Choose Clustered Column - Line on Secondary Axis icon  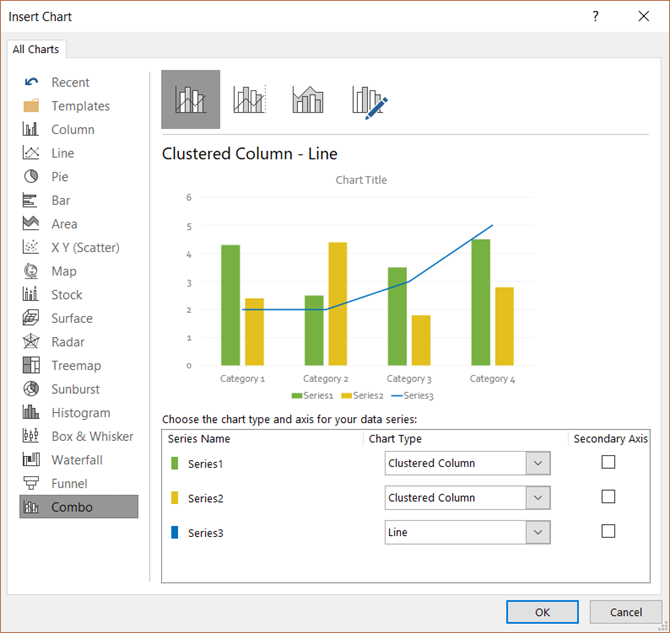click(x=249, y=100)
